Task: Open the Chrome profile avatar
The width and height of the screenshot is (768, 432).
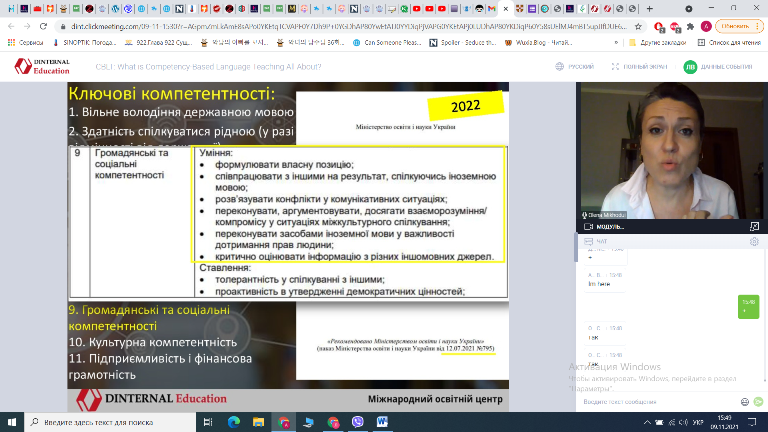Action: click(x=706, y=26)
